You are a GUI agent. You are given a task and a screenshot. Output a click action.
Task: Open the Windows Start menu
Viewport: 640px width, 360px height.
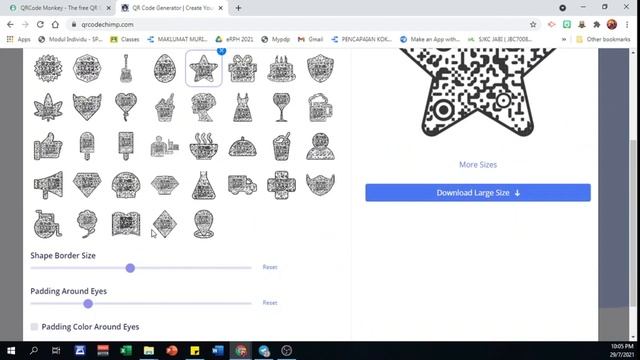click(x=11, y=351)
